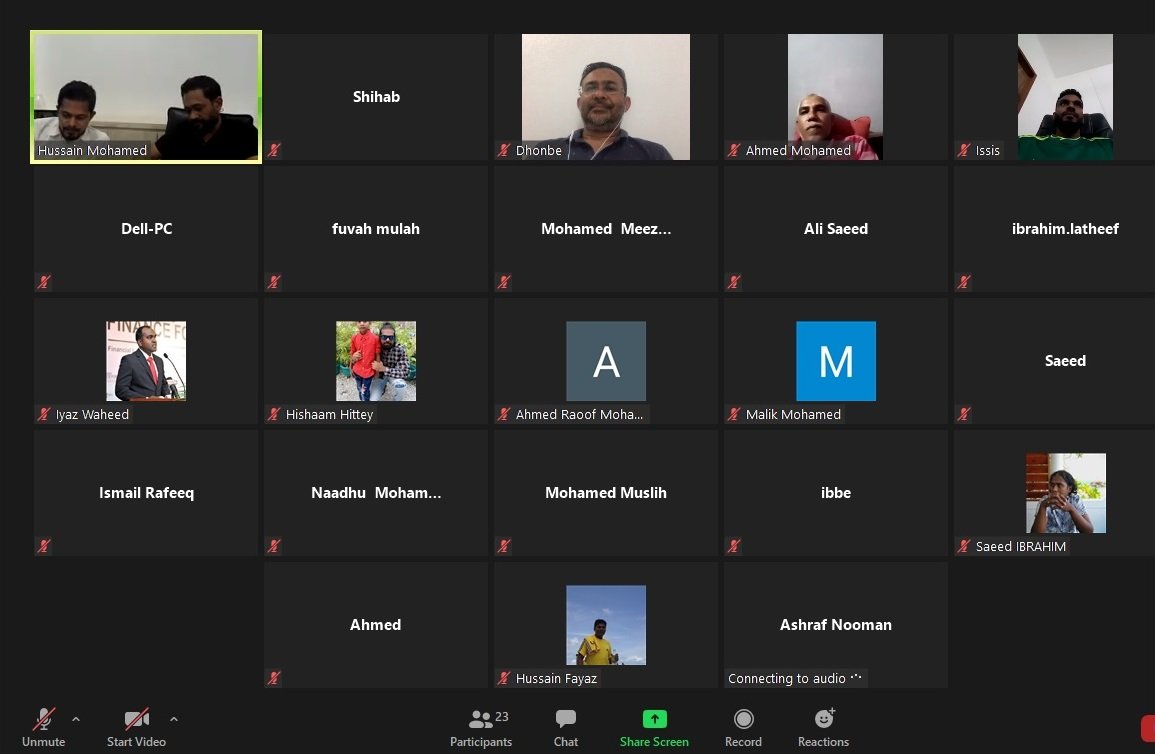Click the muted mic icon on Shihab's tile
Image resolution: width=1155 pixels, height=754 pixels.
(x=274, y=150)
